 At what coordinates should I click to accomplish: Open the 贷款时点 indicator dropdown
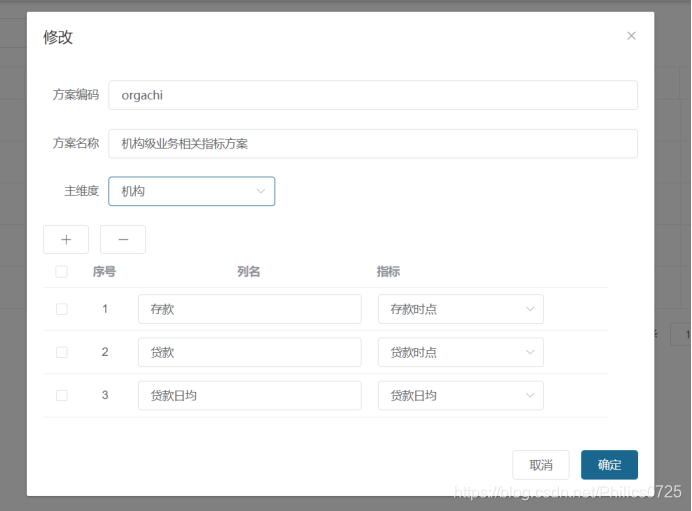pyautogui.click(x=460, y=352)
